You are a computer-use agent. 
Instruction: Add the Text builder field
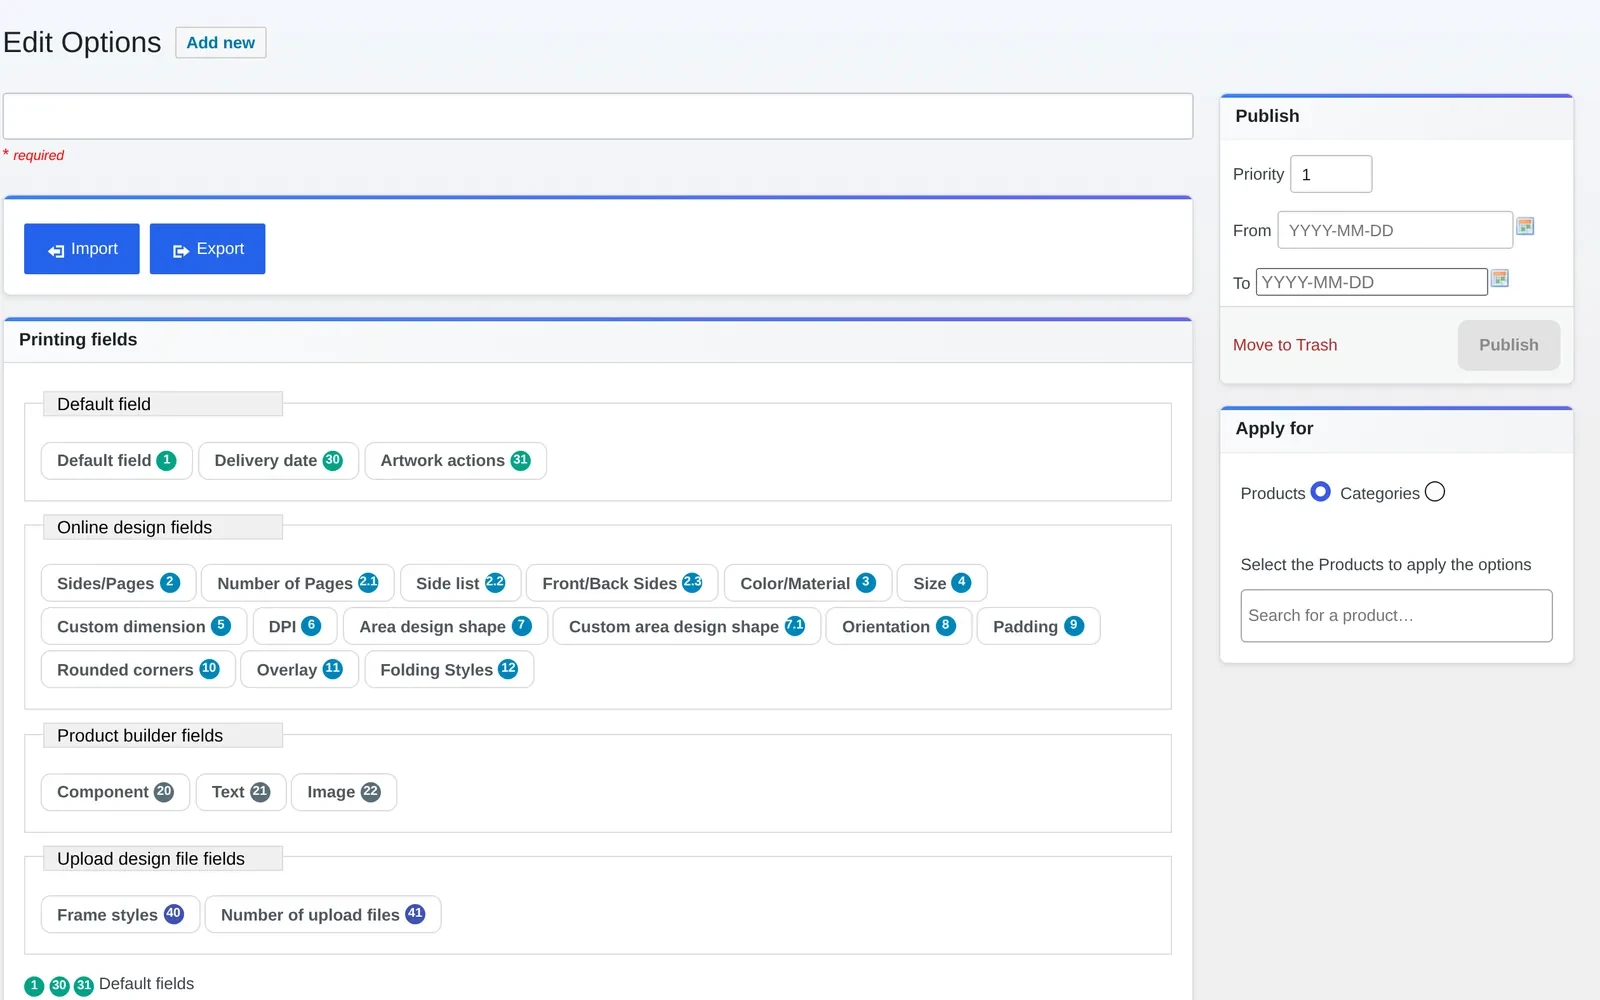click(241, 792)
